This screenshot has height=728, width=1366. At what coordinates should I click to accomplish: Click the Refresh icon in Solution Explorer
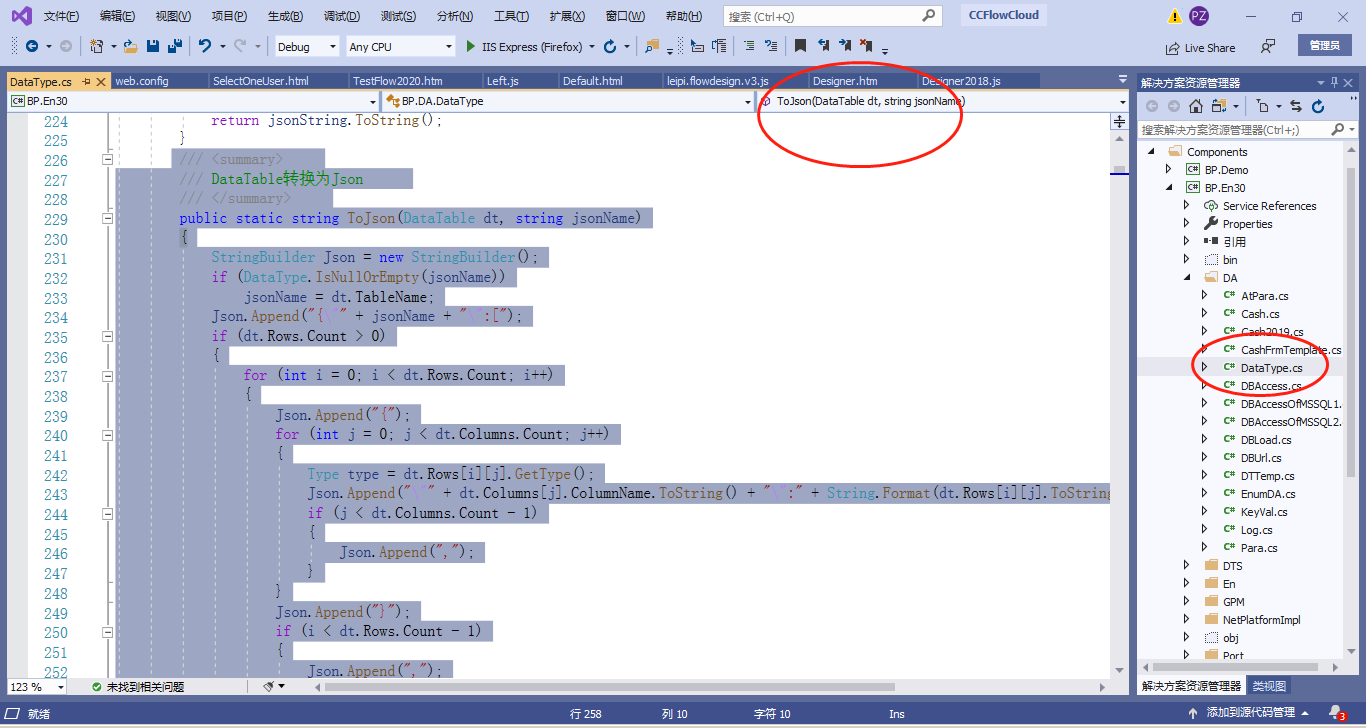1319,105
